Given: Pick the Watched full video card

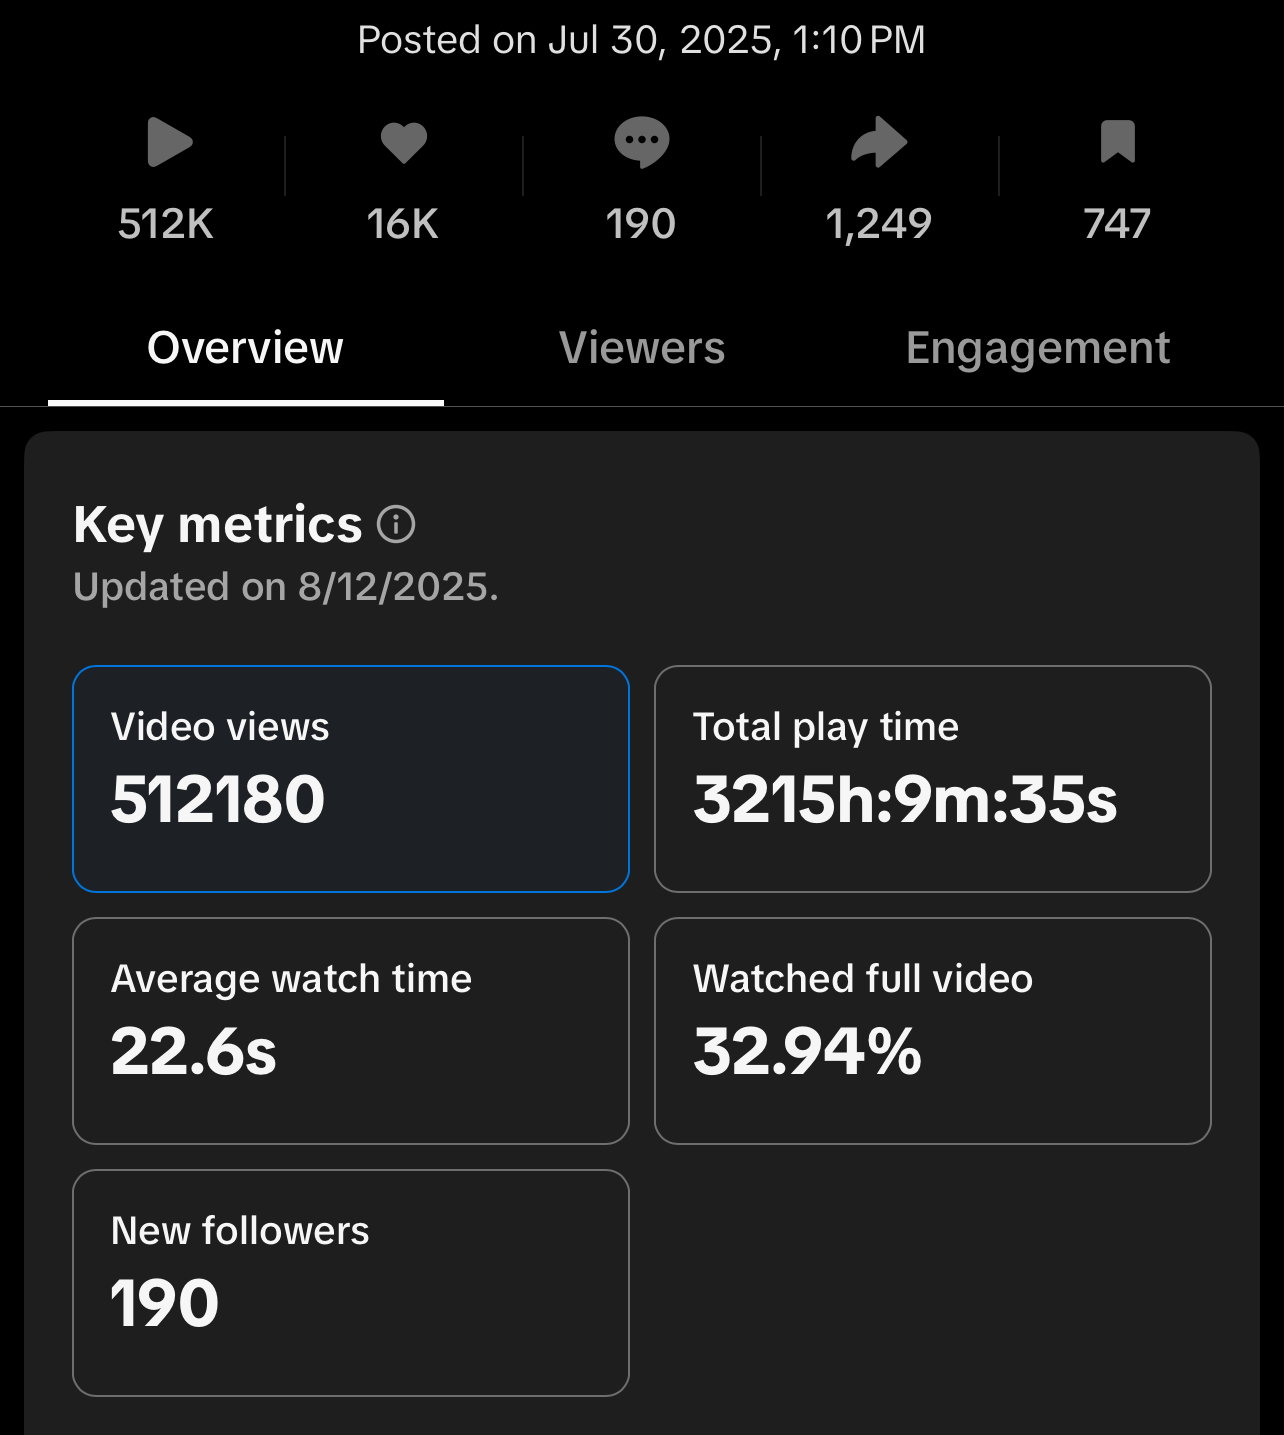Looking at the screenshot, I should (932, 1030).
